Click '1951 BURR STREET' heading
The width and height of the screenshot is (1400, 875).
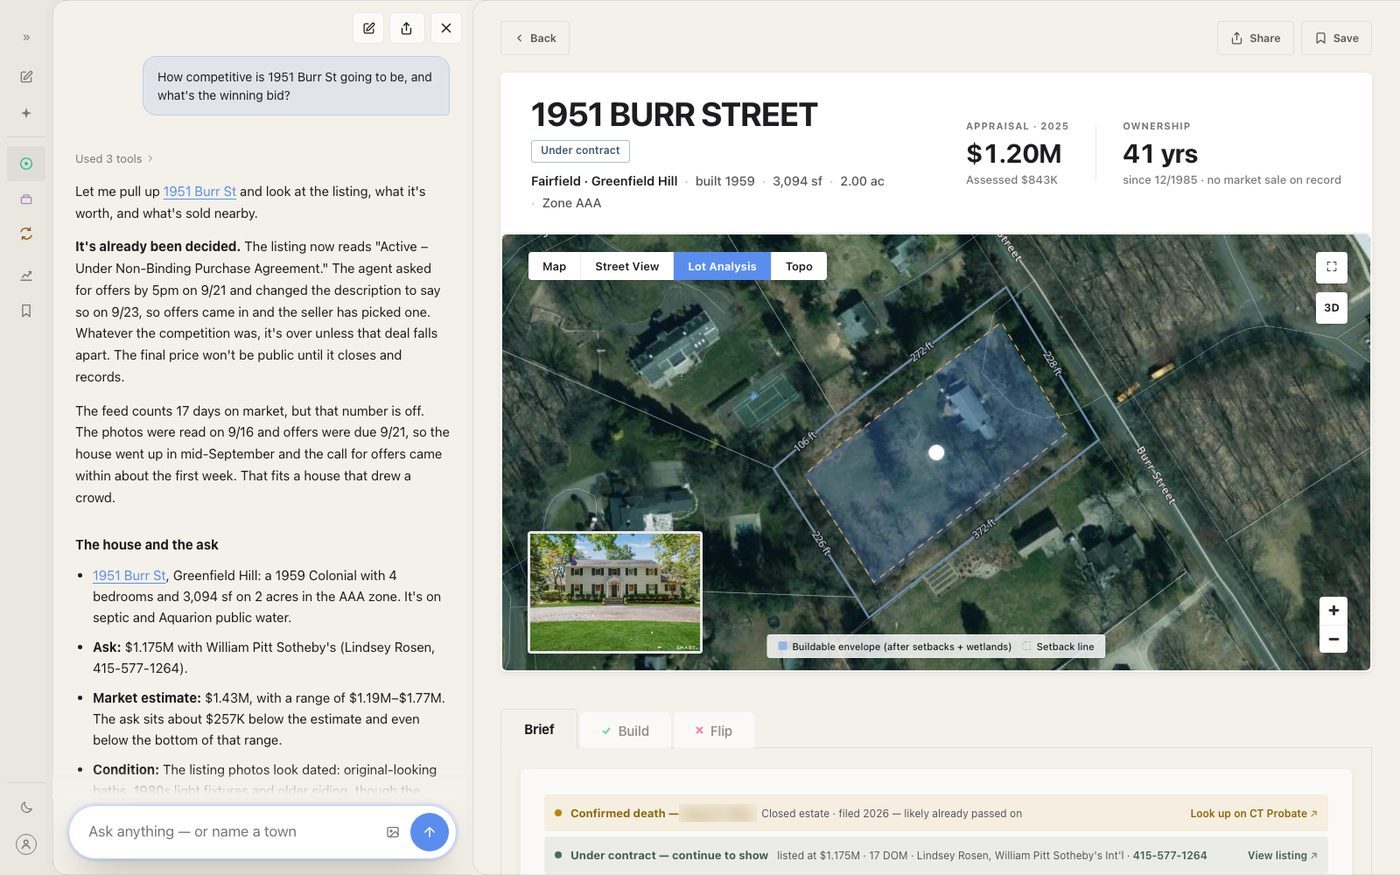tap(674, 115)
